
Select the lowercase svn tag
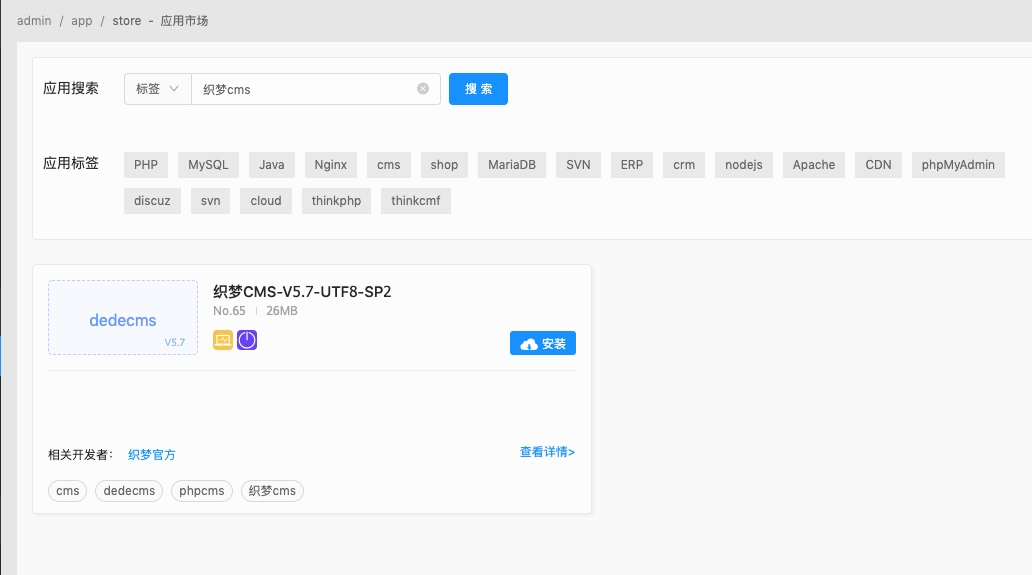pos(211,201)
